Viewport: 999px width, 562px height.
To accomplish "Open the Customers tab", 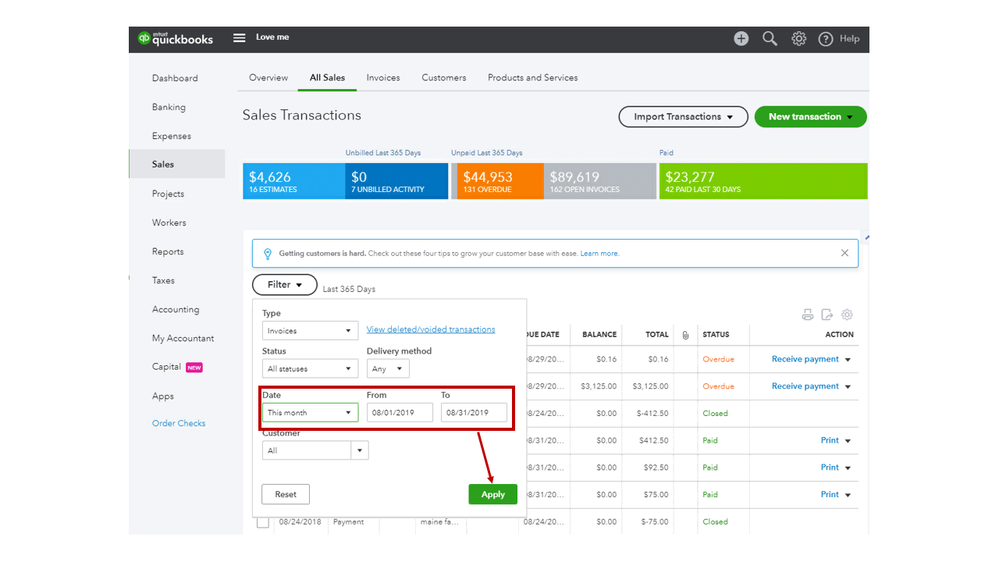I will tap(443, 78).
